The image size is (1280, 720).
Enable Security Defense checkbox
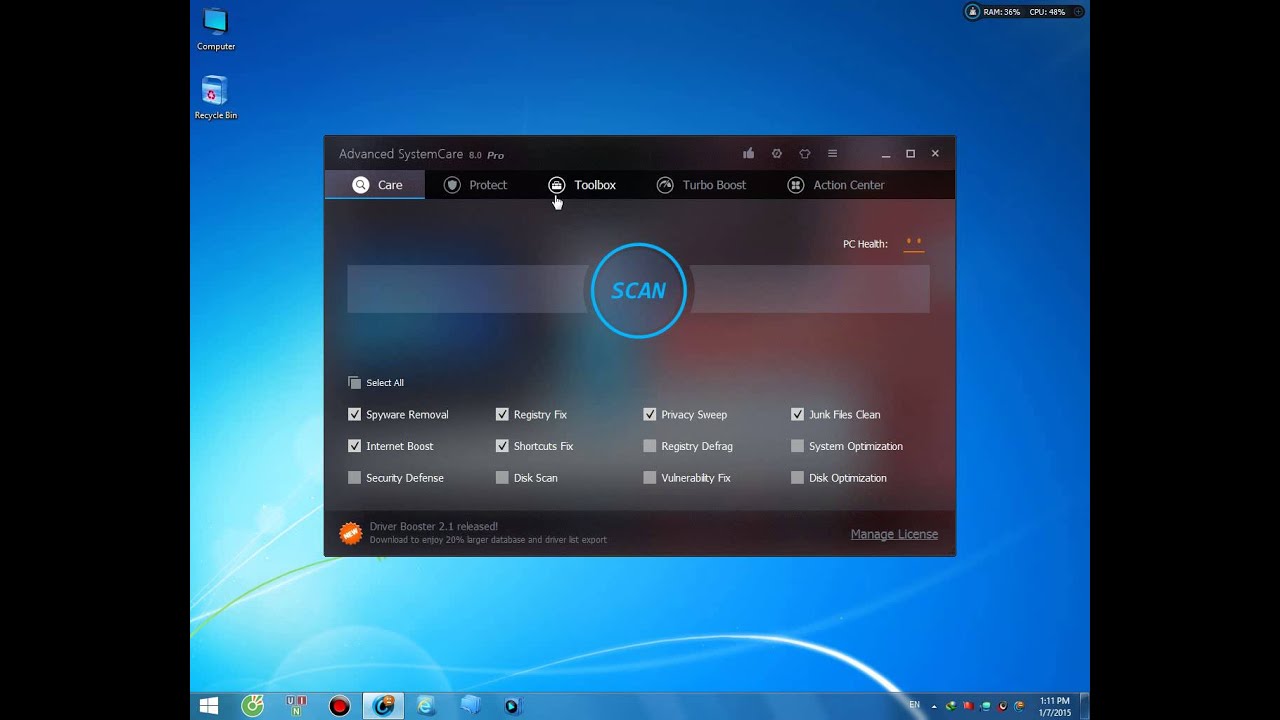pyautogui.click(x=354, y=478)
